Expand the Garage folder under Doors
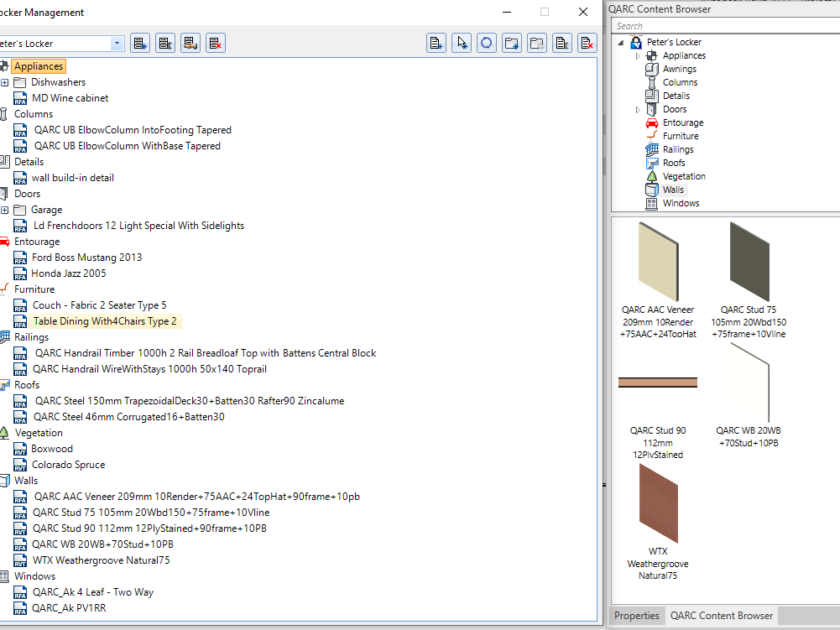The image size is (840, 630). 6,209
